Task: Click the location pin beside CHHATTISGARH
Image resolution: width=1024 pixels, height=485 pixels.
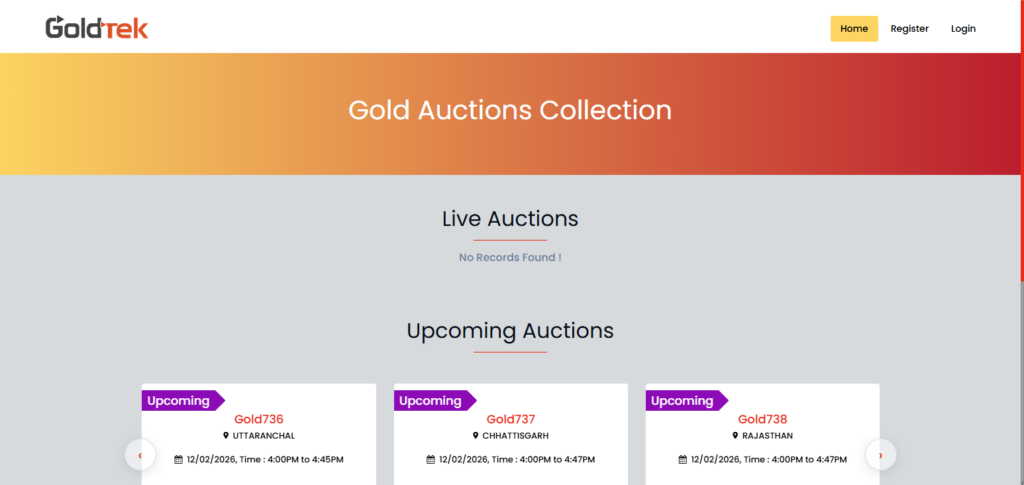Action: [x=476, y=436]
